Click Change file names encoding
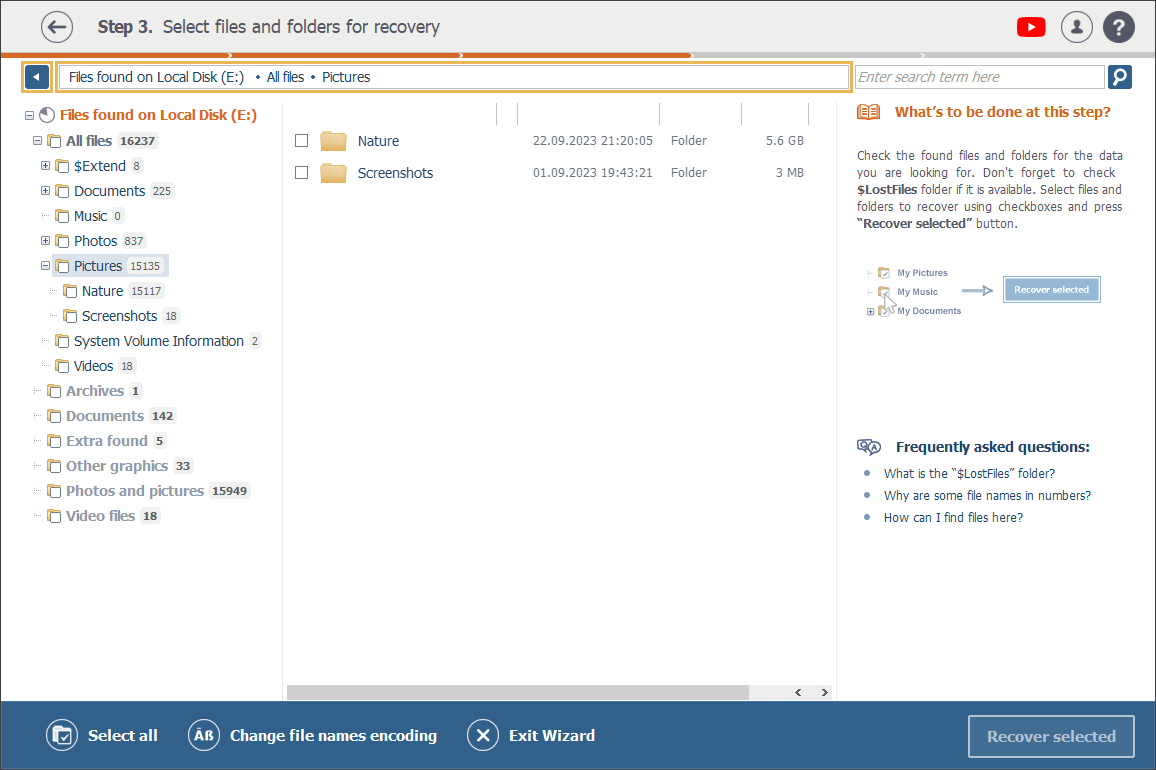The height and width of the screenshot is (770, 1156). 332,736
